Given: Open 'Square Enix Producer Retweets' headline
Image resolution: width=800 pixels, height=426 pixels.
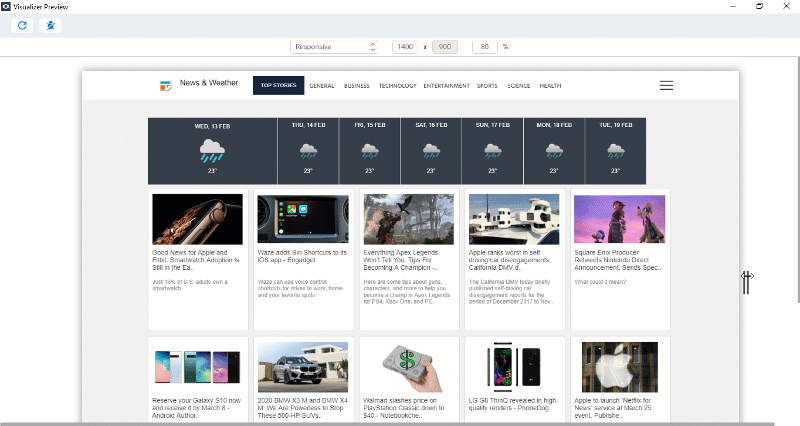Looking at the screenshot, I should coord(618,260).
